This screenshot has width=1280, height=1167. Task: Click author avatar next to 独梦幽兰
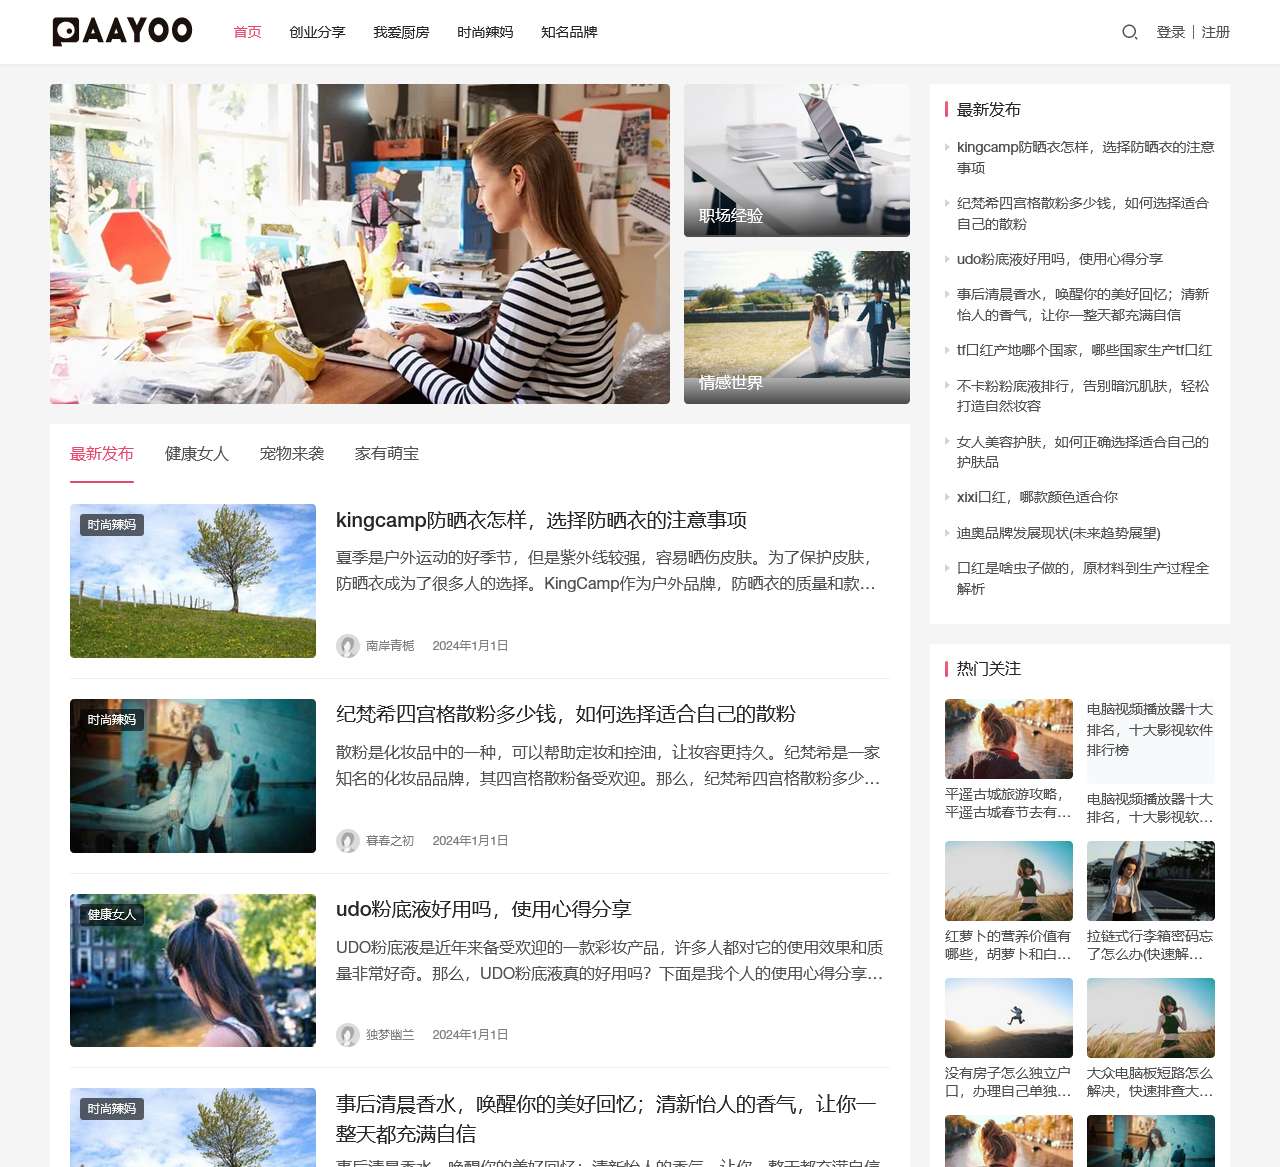click(348, 1035)
